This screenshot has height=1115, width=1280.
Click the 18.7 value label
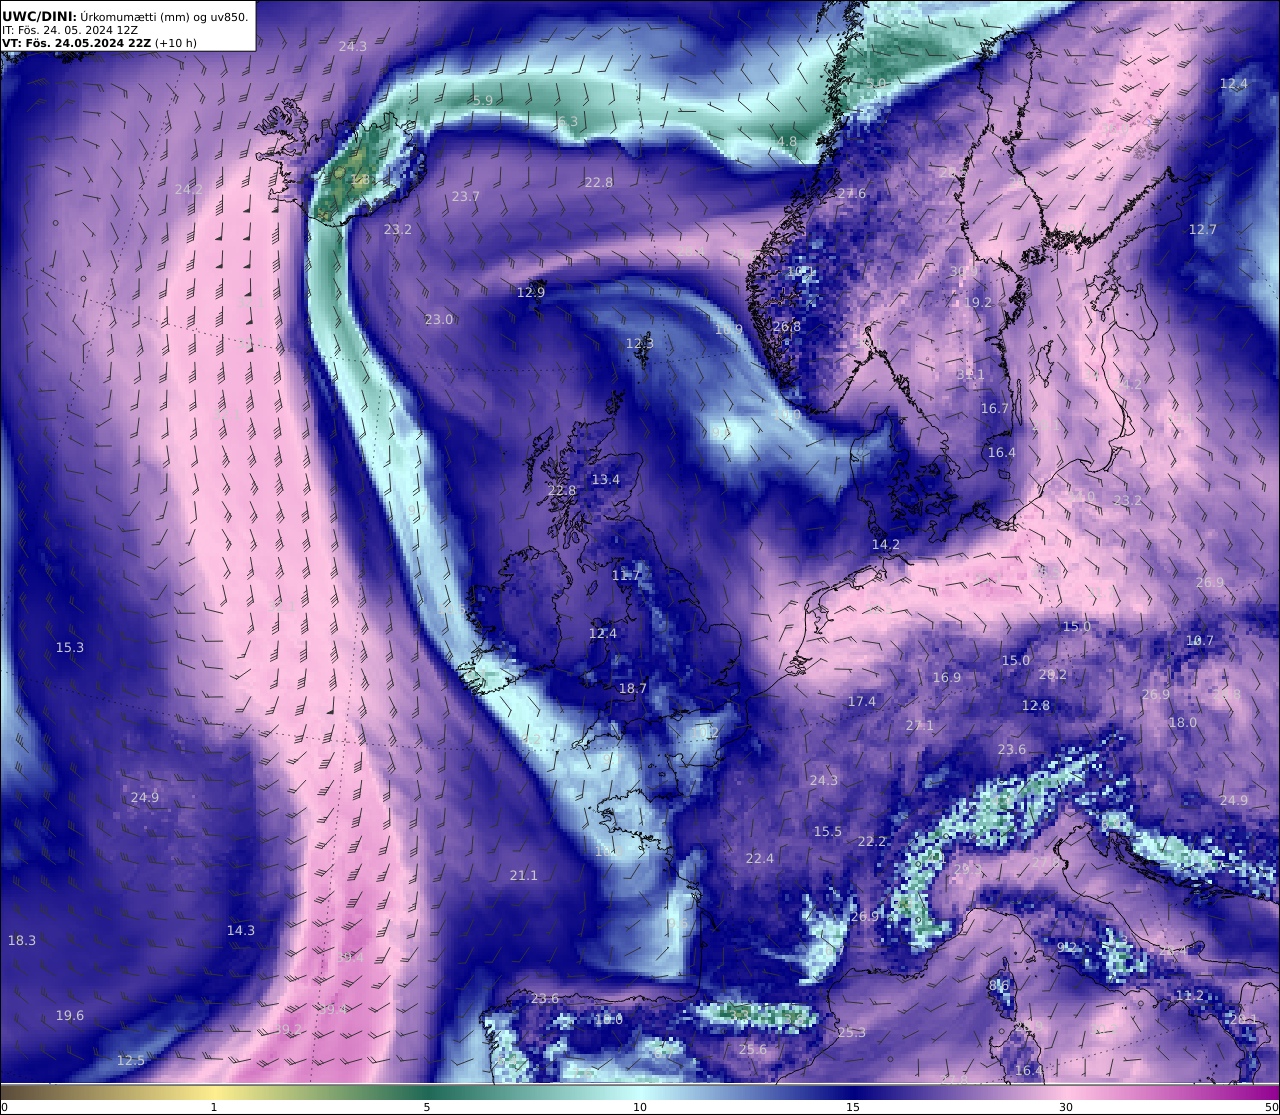coord(633,689)
